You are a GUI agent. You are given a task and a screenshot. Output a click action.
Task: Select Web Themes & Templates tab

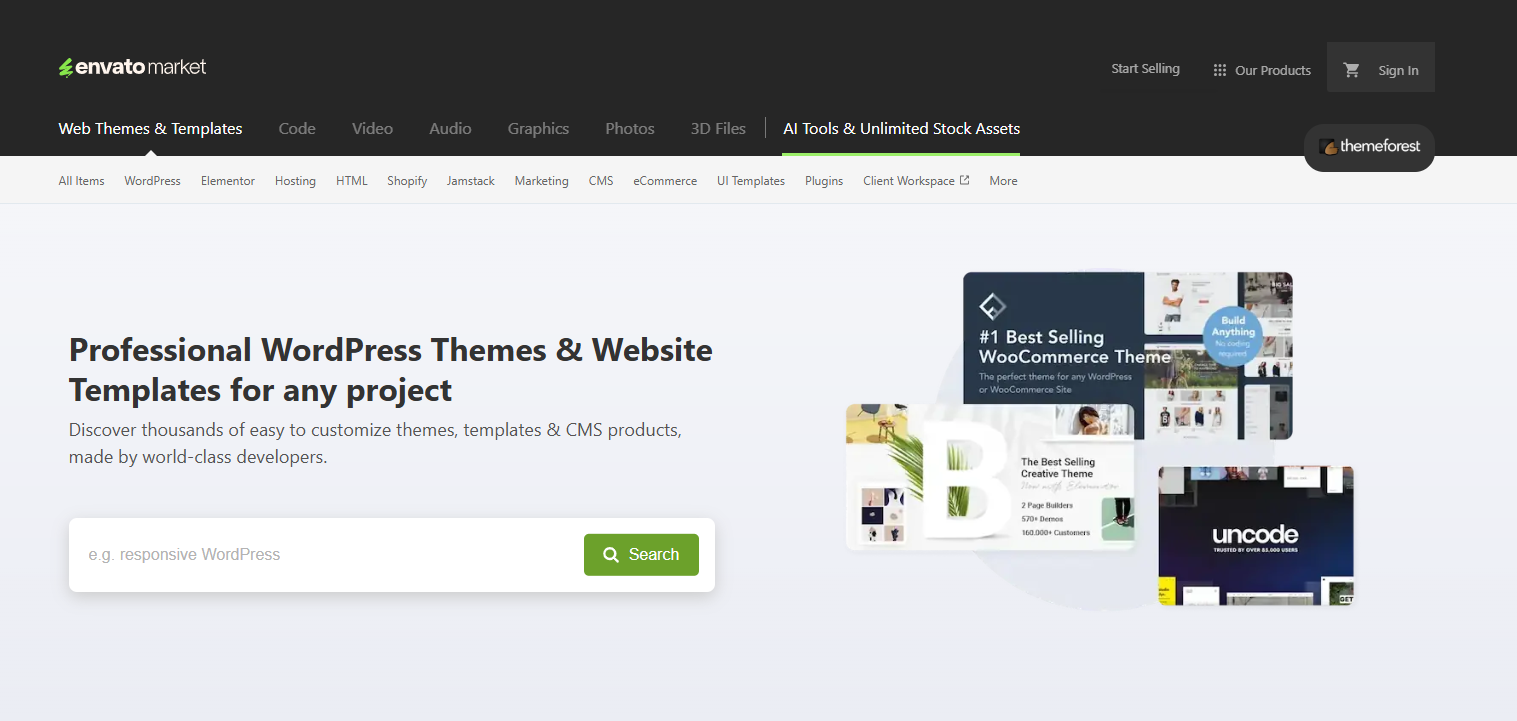(x=150, y=128)
